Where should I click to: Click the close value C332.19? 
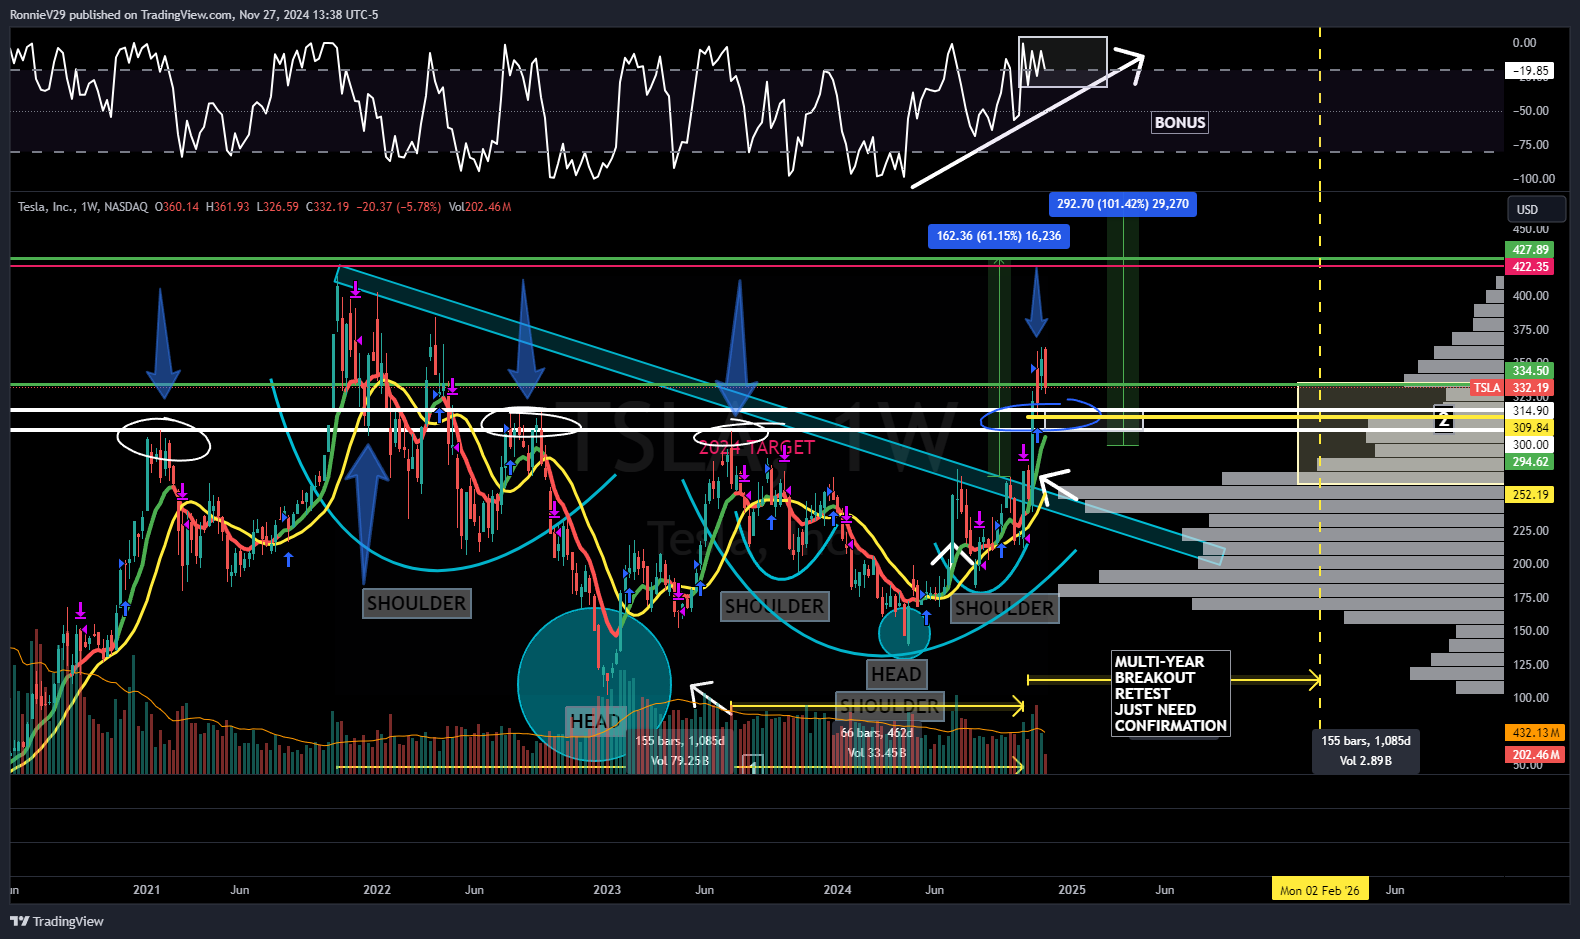[327, 207]
